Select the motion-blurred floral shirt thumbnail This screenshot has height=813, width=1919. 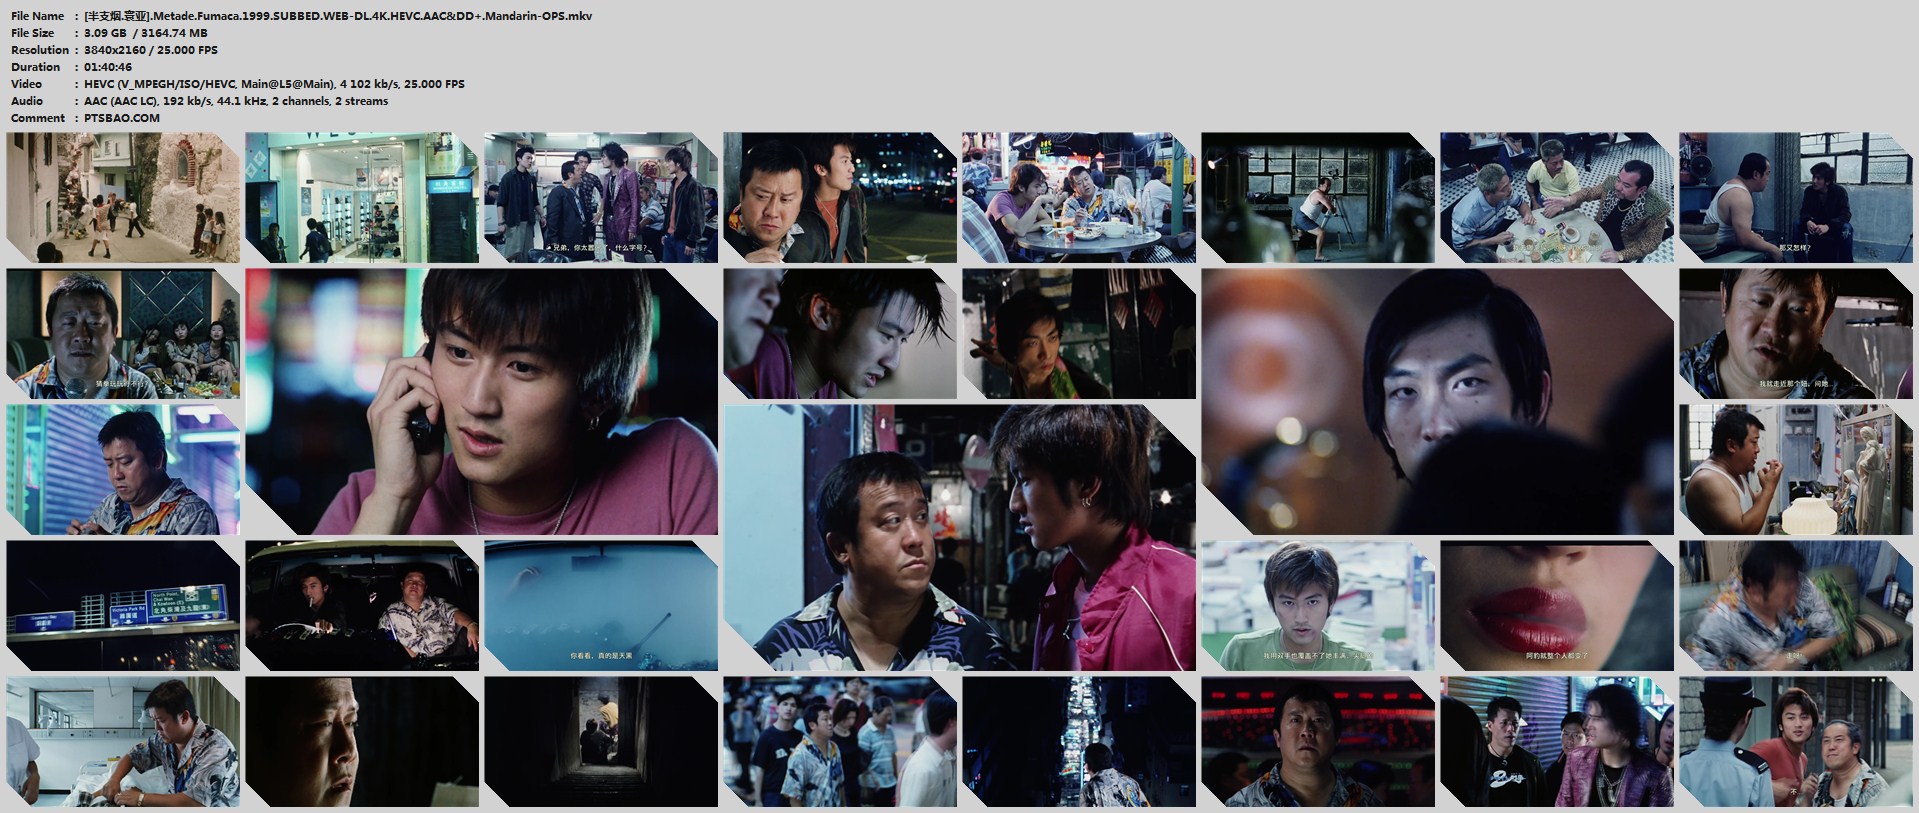pyautogui.click(x=1796, y=606)
